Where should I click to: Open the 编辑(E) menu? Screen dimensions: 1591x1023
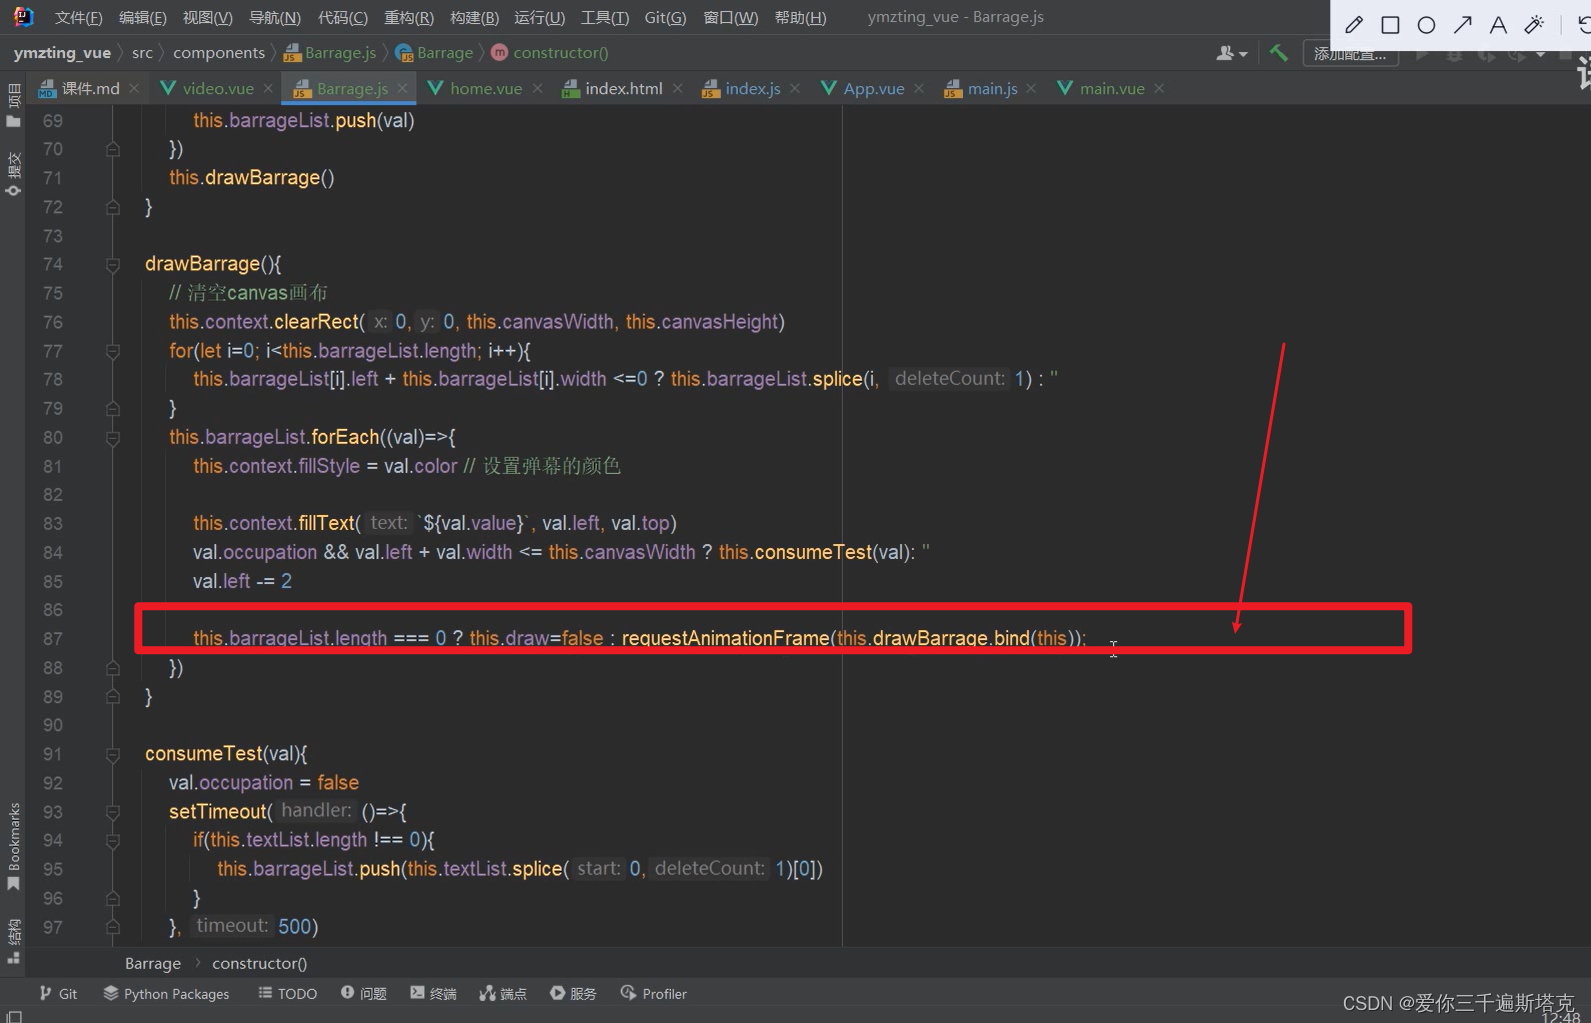pyautogui.click(x=142, y=17)
